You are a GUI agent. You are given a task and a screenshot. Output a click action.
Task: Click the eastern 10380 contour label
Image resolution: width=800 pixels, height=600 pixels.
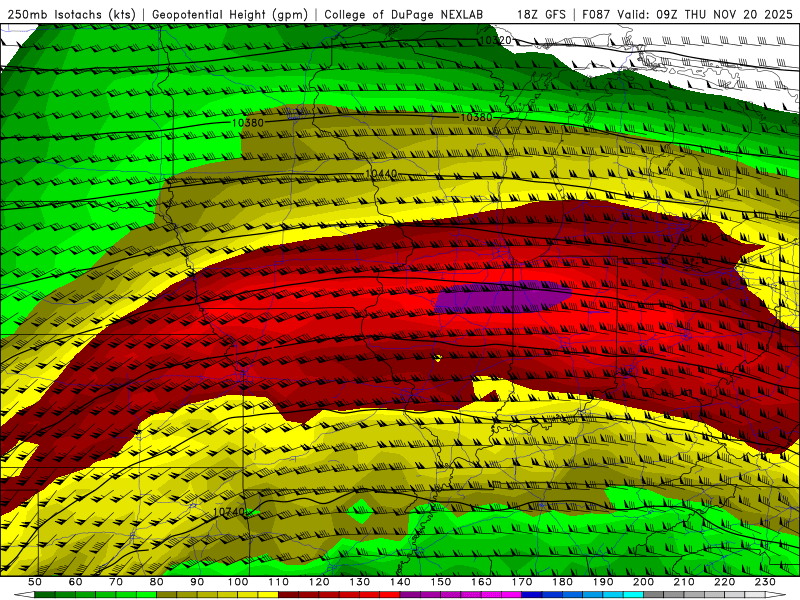pyautogui.click(x=477, y=118)
